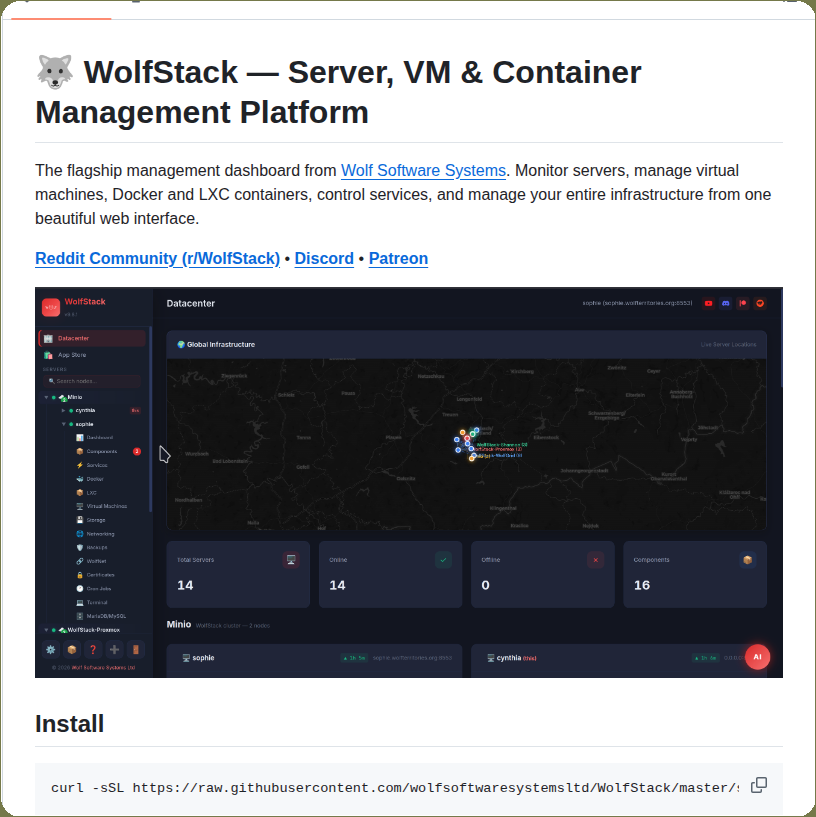This screenshot has width=816, height=817.
Task: Click the 'Minio' cluster section heading
Action: pyautogui.click(x=179, y=624)
